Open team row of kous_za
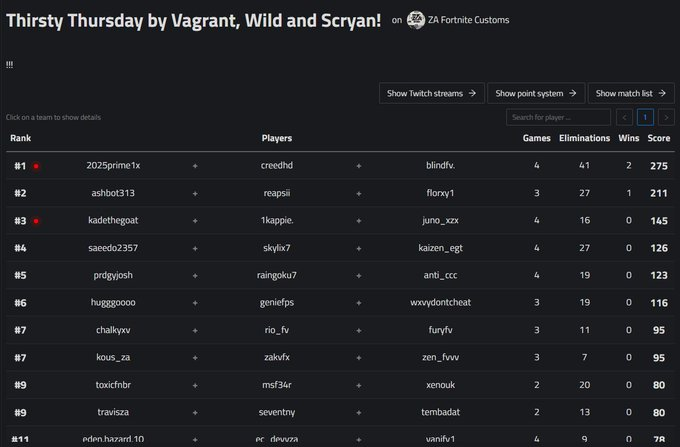Screen dimensions: 680x447 click(340, 358)
